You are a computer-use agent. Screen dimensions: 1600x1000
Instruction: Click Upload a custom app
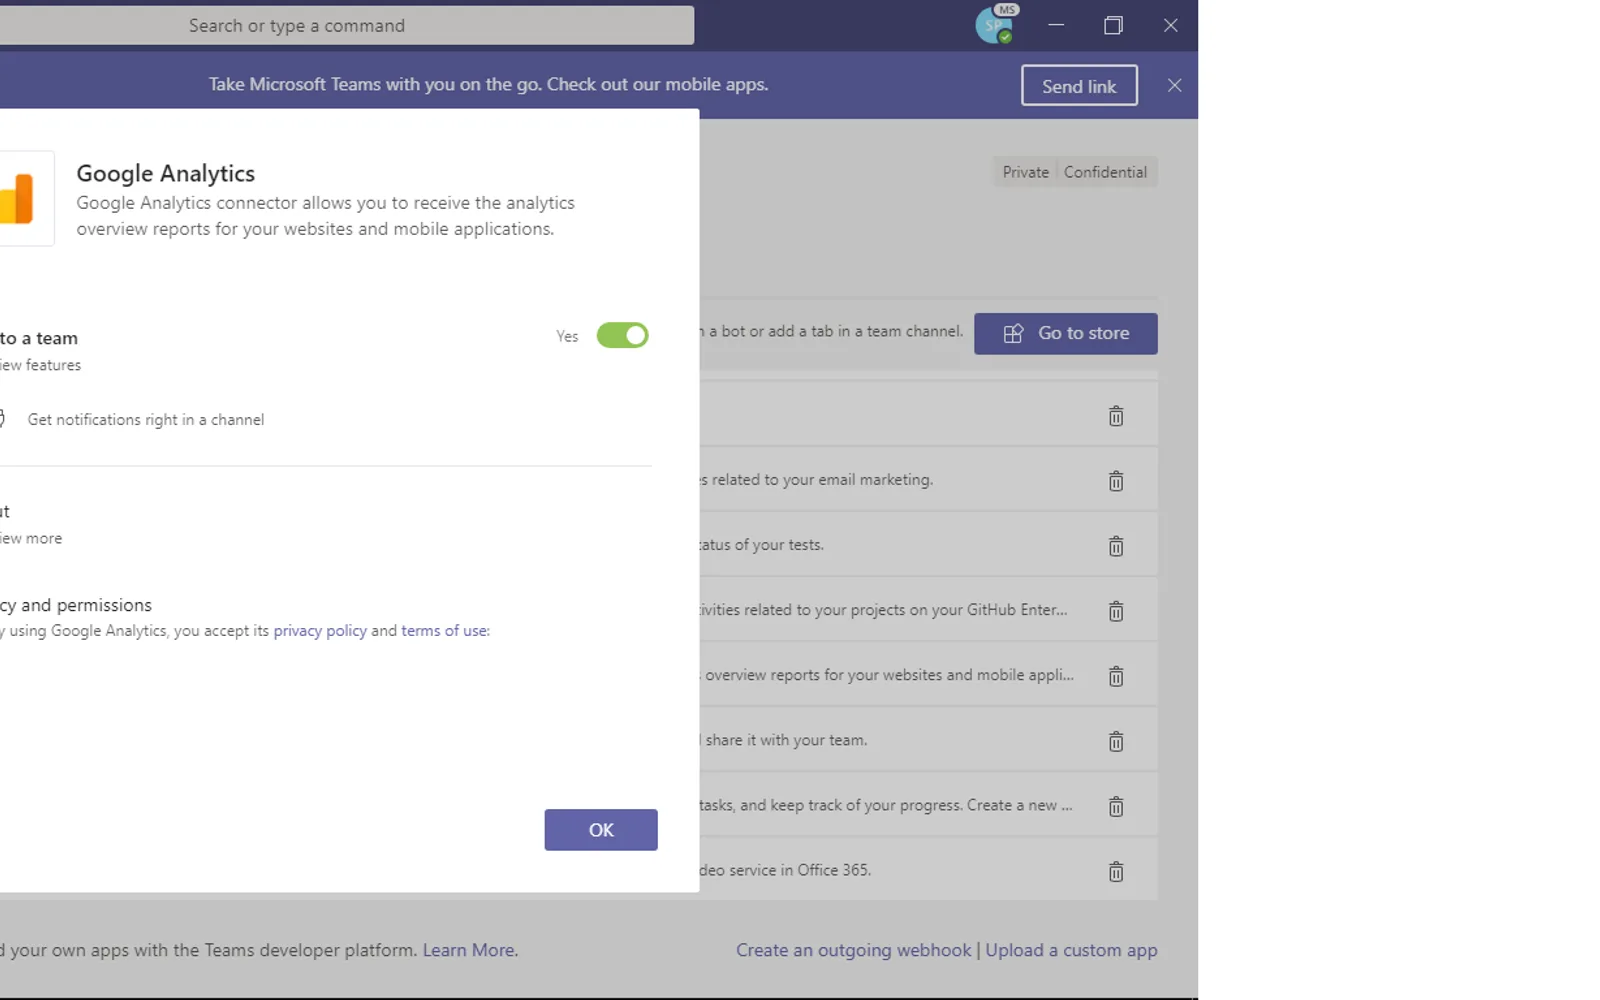pos(1071,950)
